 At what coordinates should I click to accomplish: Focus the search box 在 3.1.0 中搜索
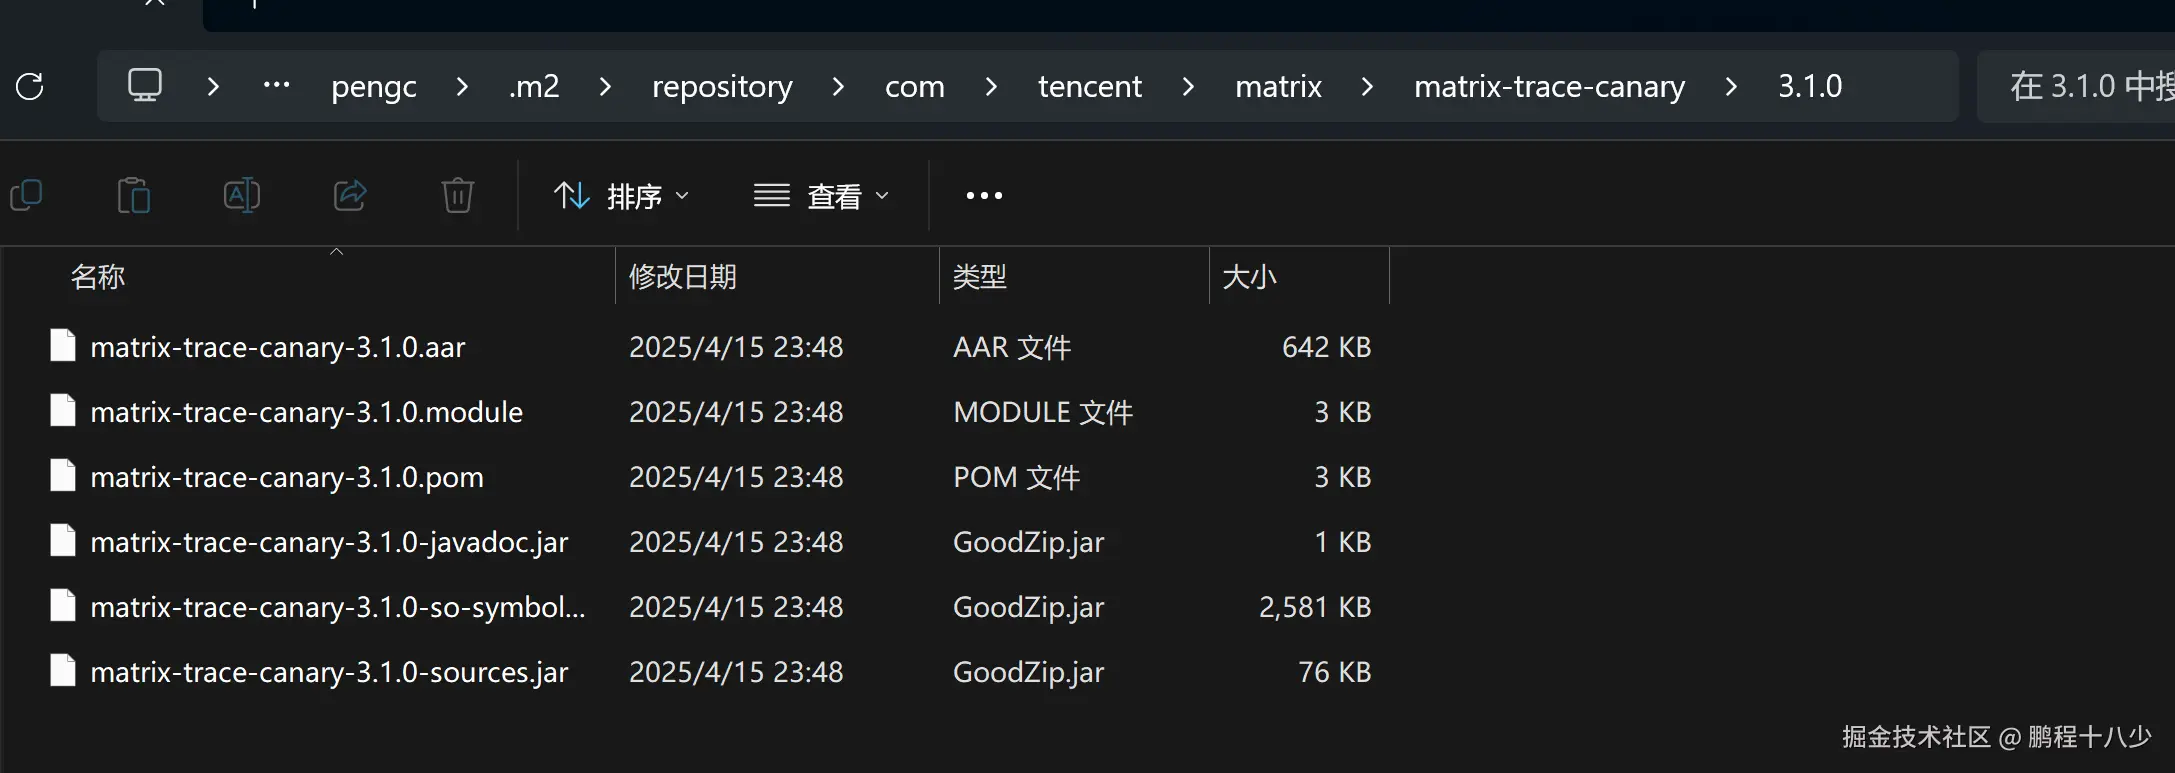tap(2076, 86)
